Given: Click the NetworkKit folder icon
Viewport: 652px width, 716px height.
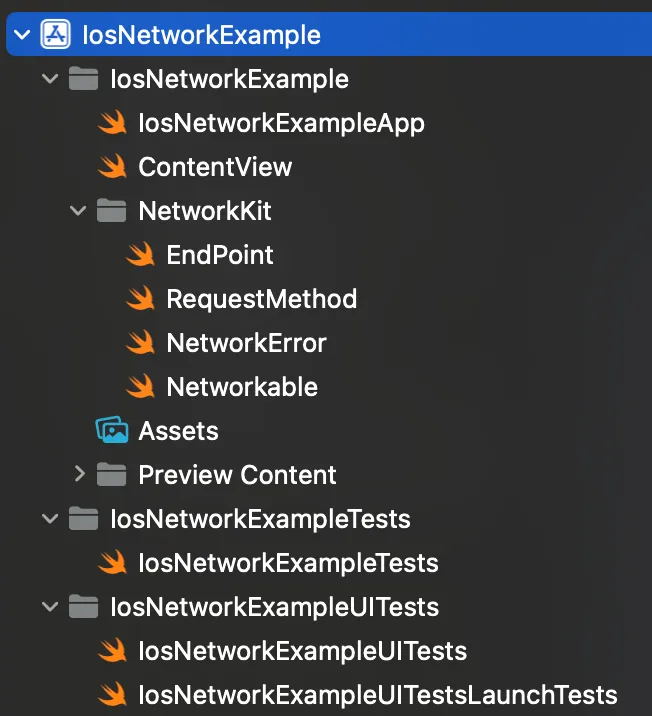Looking at the screenshot, I should tap(111, 211).
